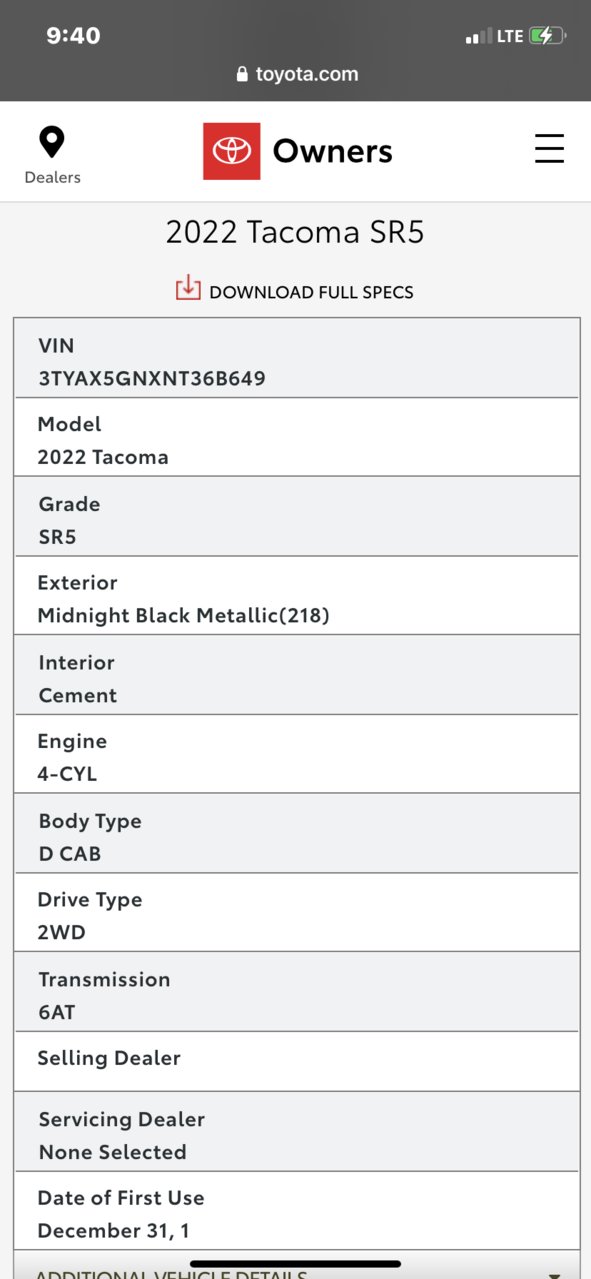This screenshot has width=591, height=1279.
Task: Tap the toyota.com address bar
Action: pos(296,75)
